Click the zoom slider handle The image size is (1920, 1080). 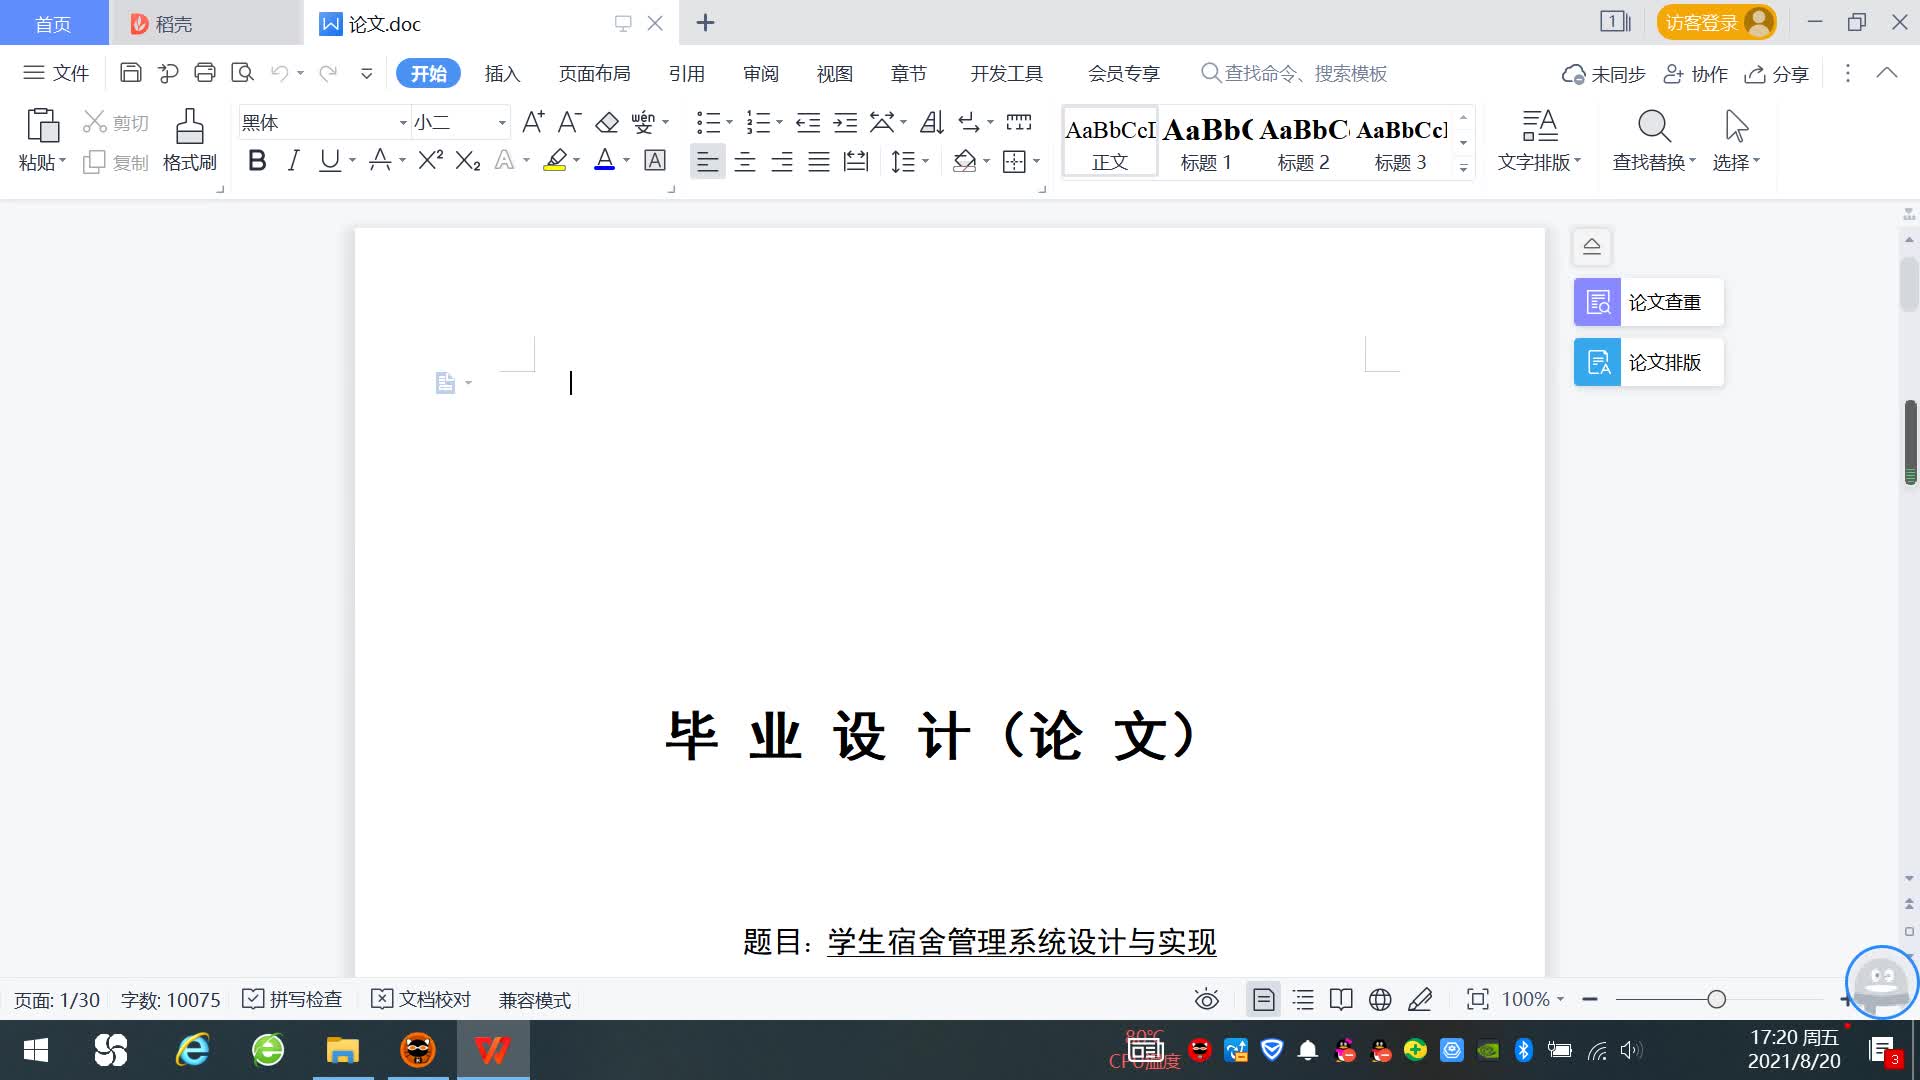(1716, 999)
